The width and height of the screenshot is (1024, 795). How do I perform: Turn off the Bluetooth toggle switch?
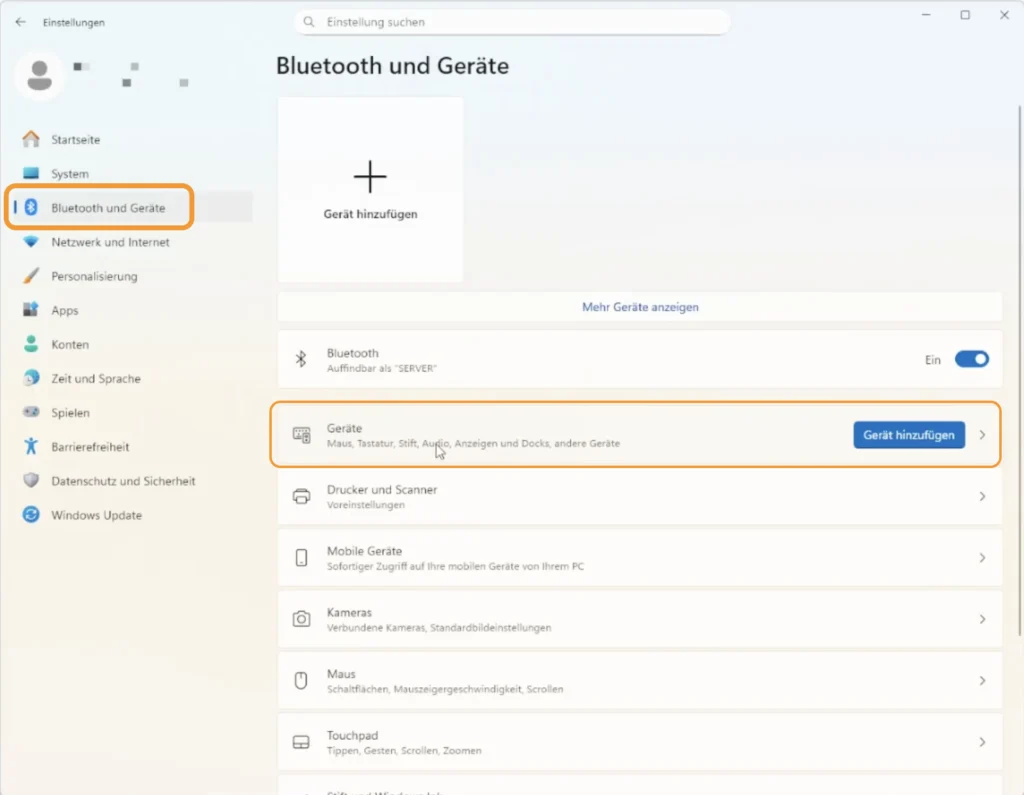click(971, 359)
